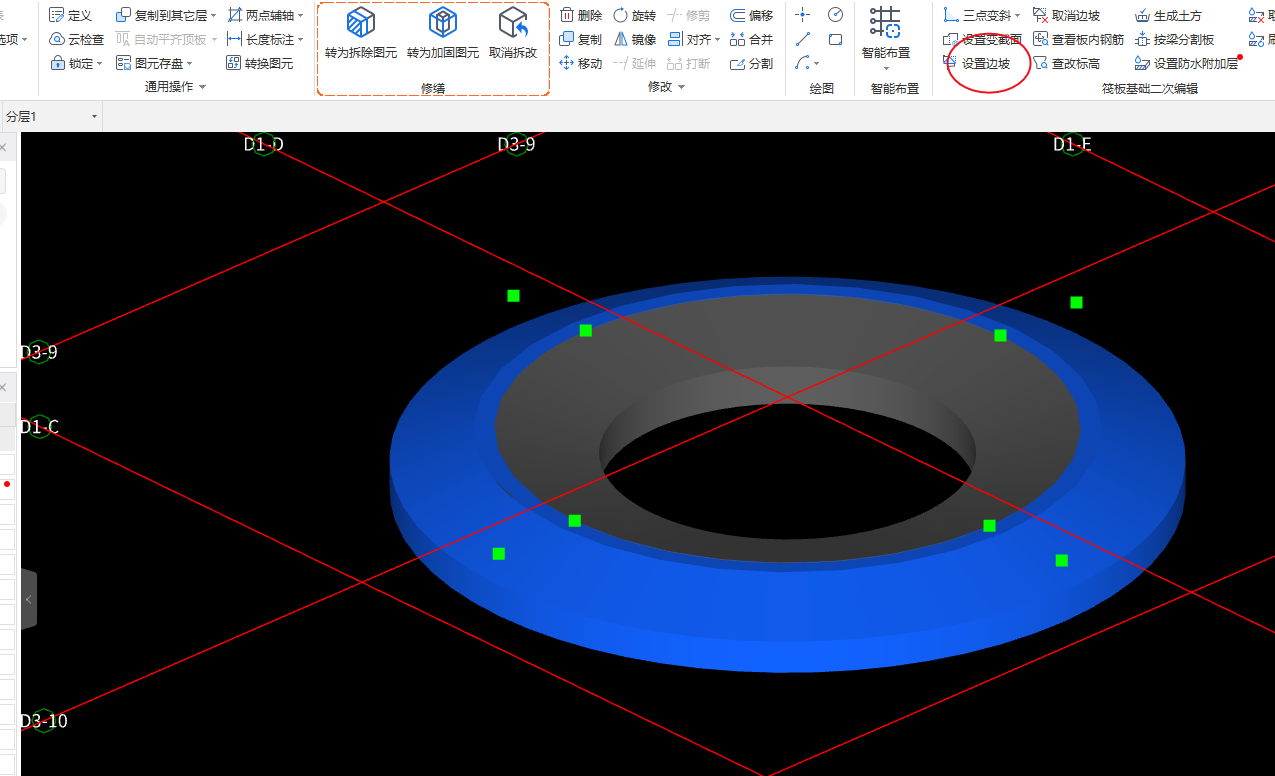Click the 生成土方 earthwork icon
Viewport: 1275px width, 776px height.
click(1169, 15)
